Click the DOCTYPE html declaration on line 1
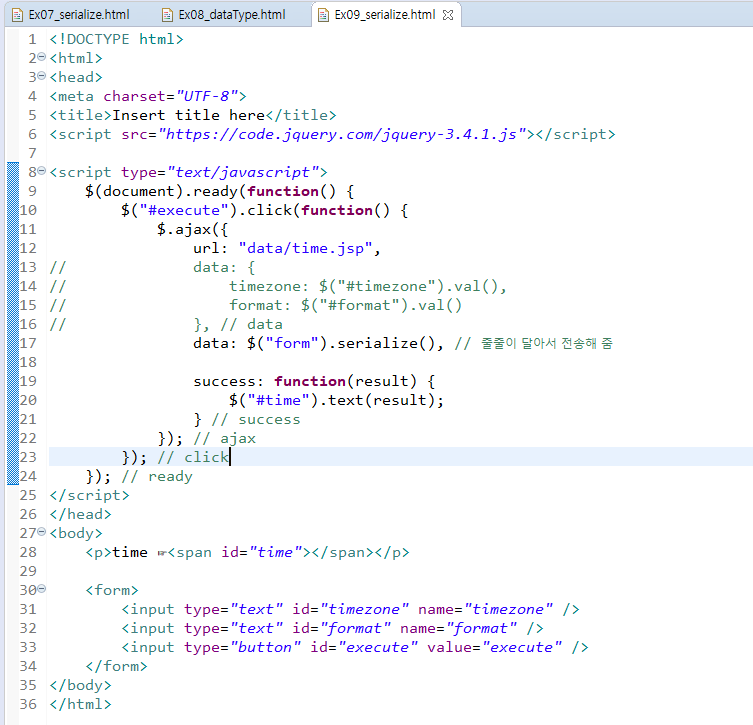Viewport: 753px width, 725px height. [116, 39]
